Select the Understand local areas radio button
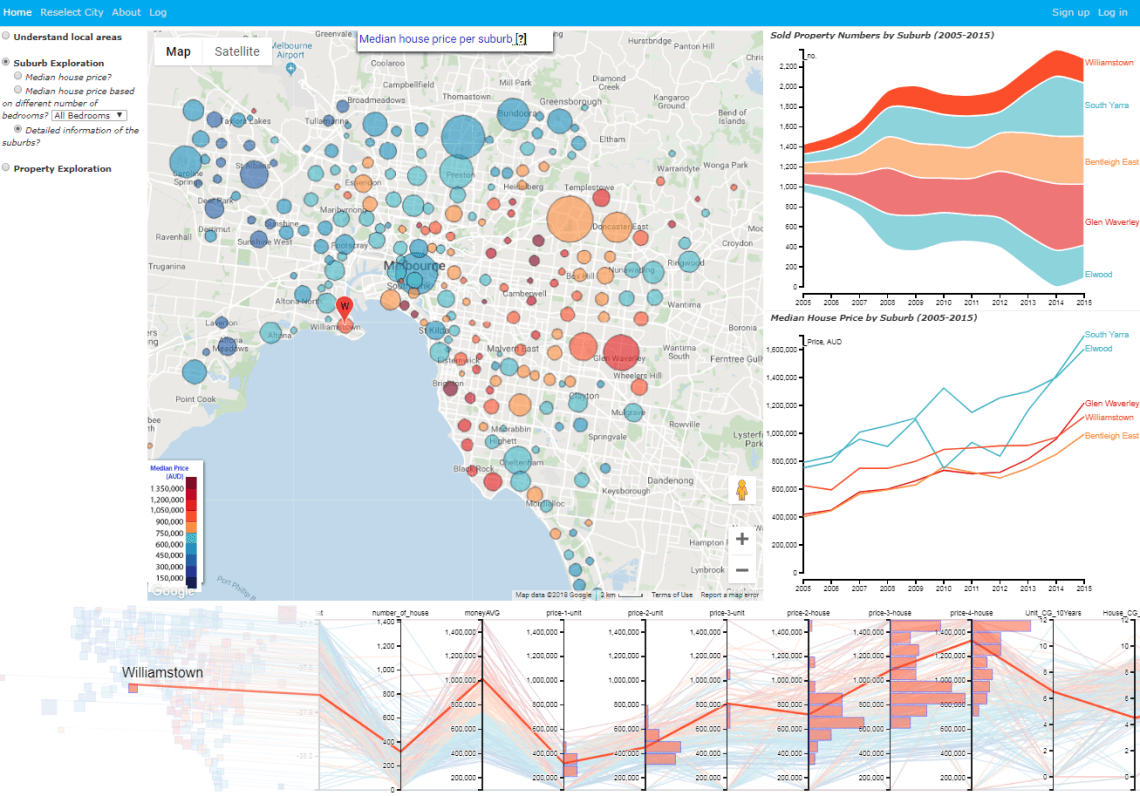The width and height of the screenshot is (1140, 796). coord(6,36)
